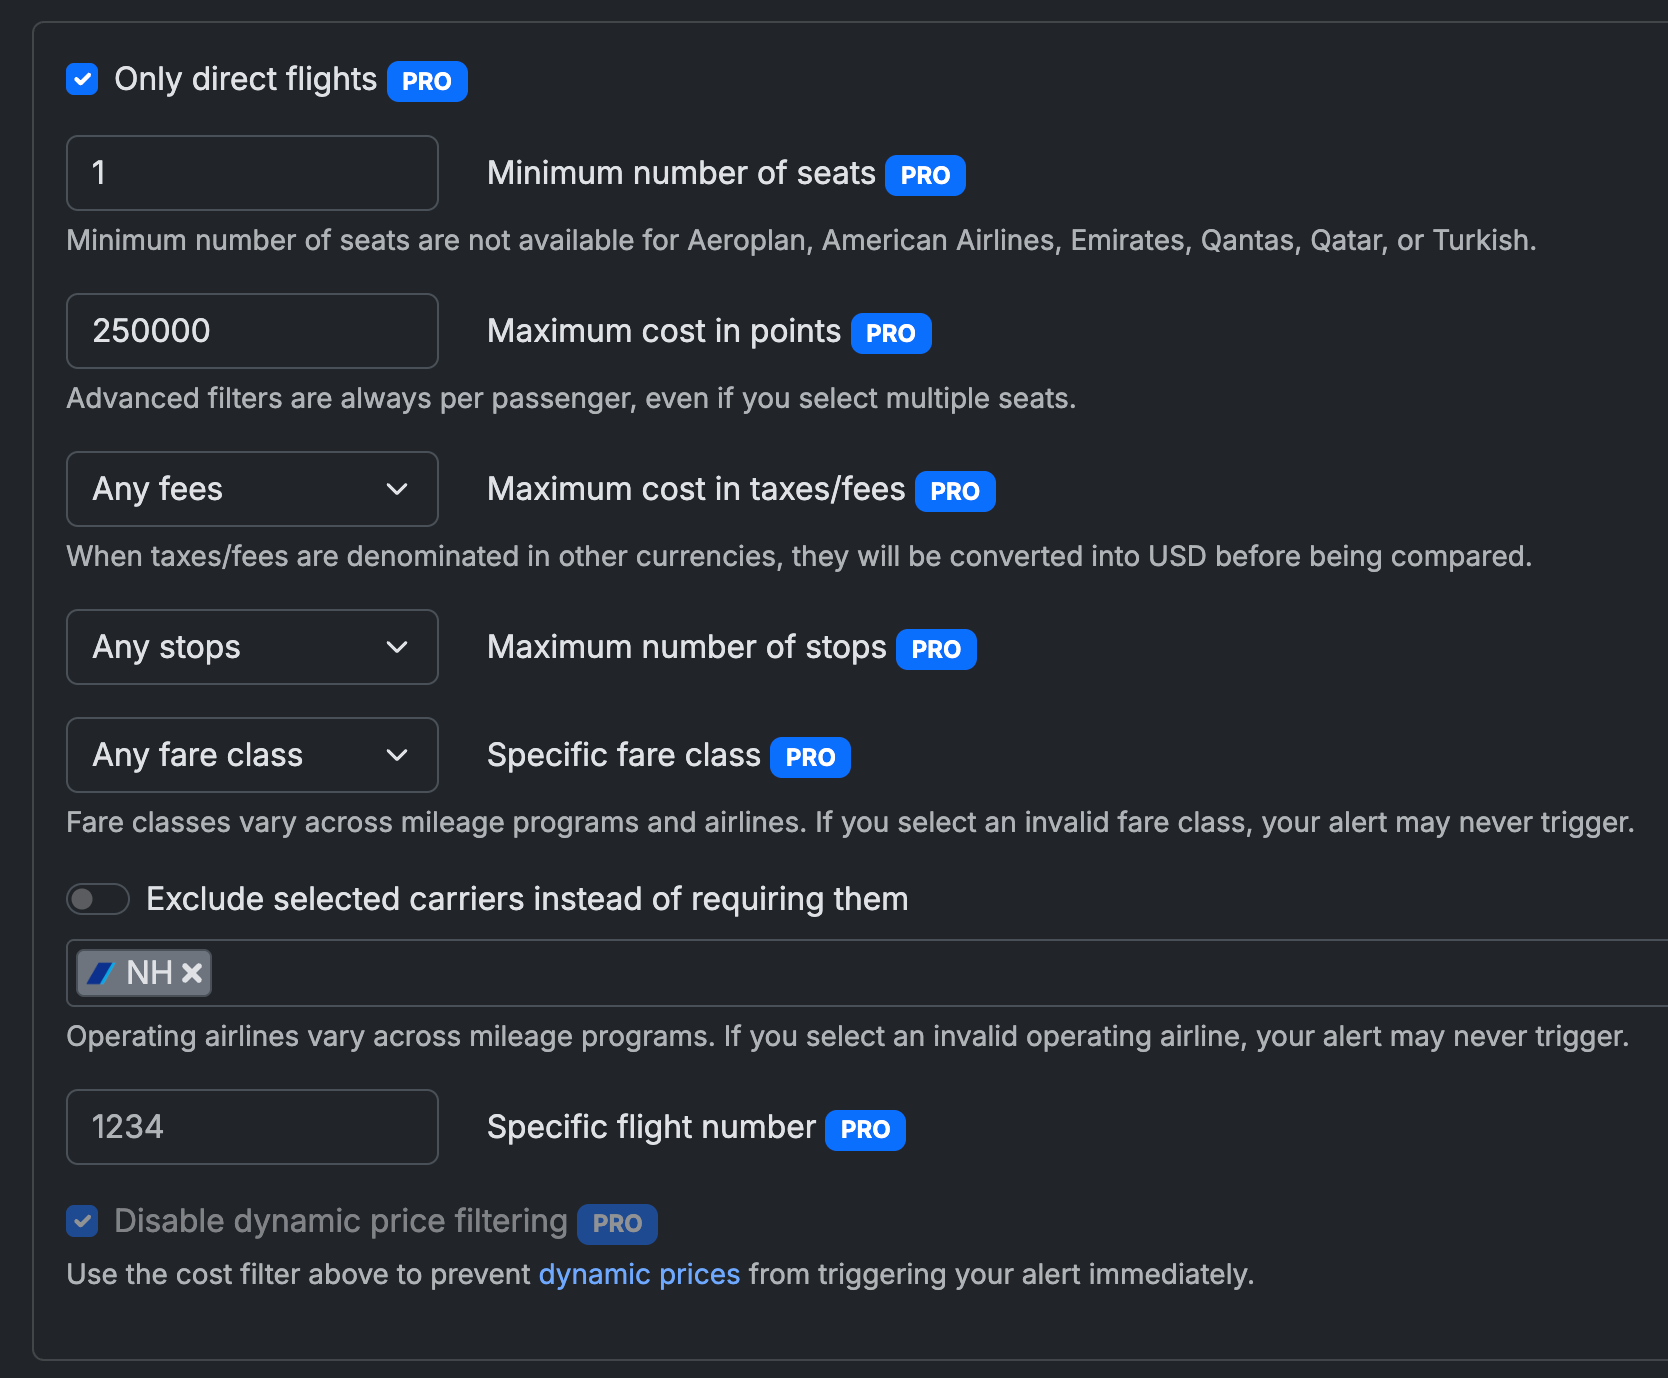Image resolution: width=1668 pixels, height=1378 pixels.
Task: Open the Any fees dropdown
Action: click(x=252, y=489)
